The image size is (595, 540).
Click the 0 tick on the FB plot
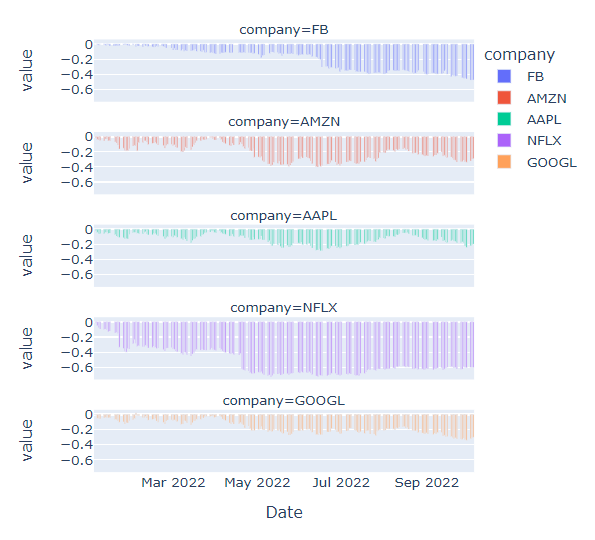(x=89, y=44)
